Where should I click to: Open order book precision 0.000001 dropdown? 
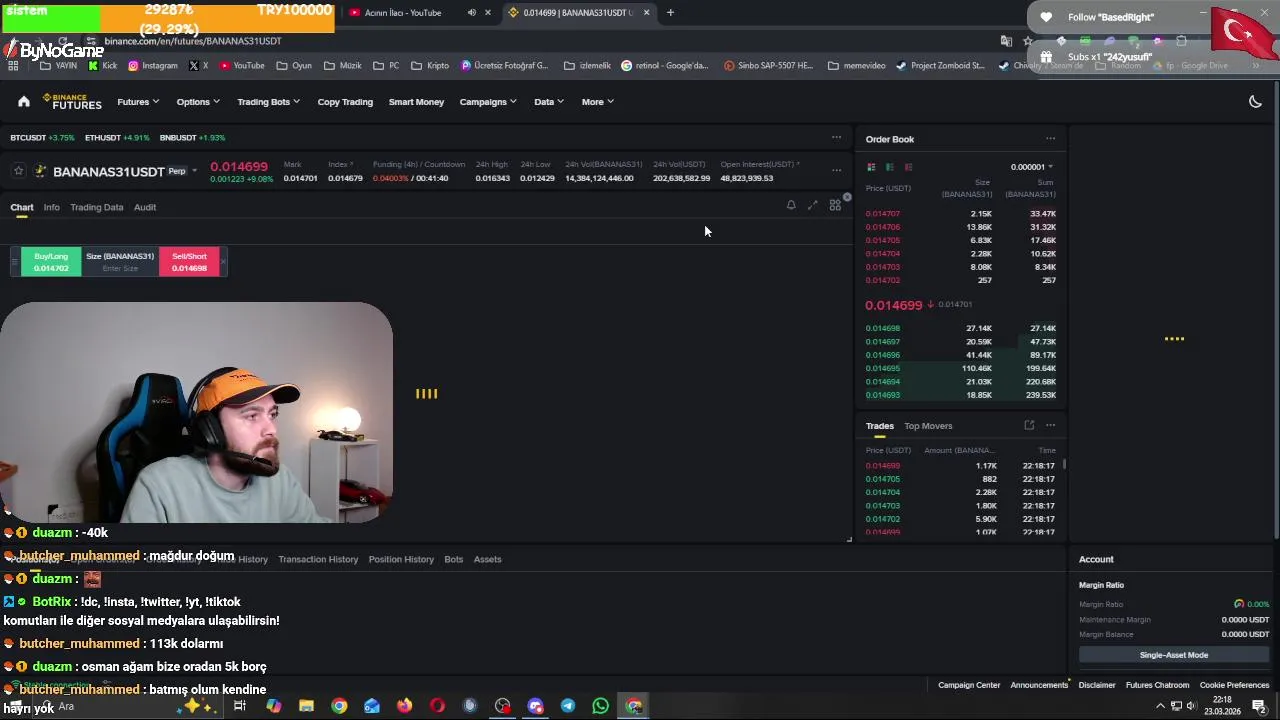point(1032,167)
